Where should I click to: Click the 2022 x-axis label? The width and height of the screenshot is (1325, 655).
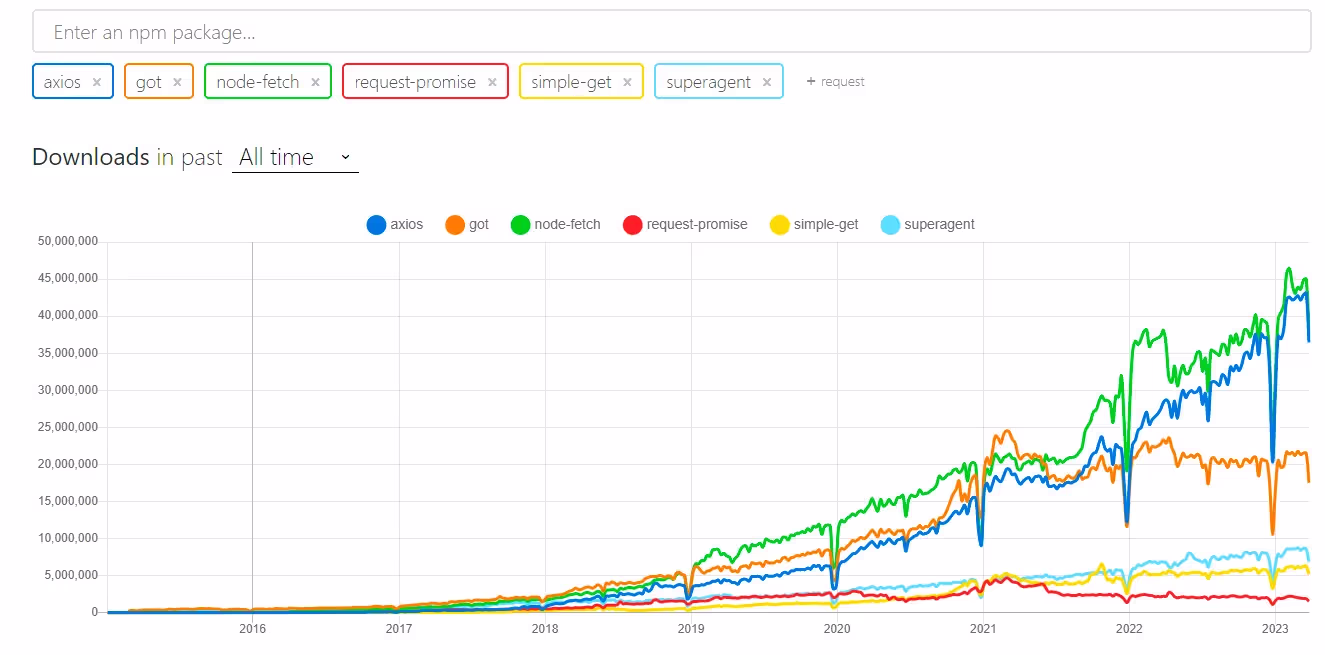1129,629
